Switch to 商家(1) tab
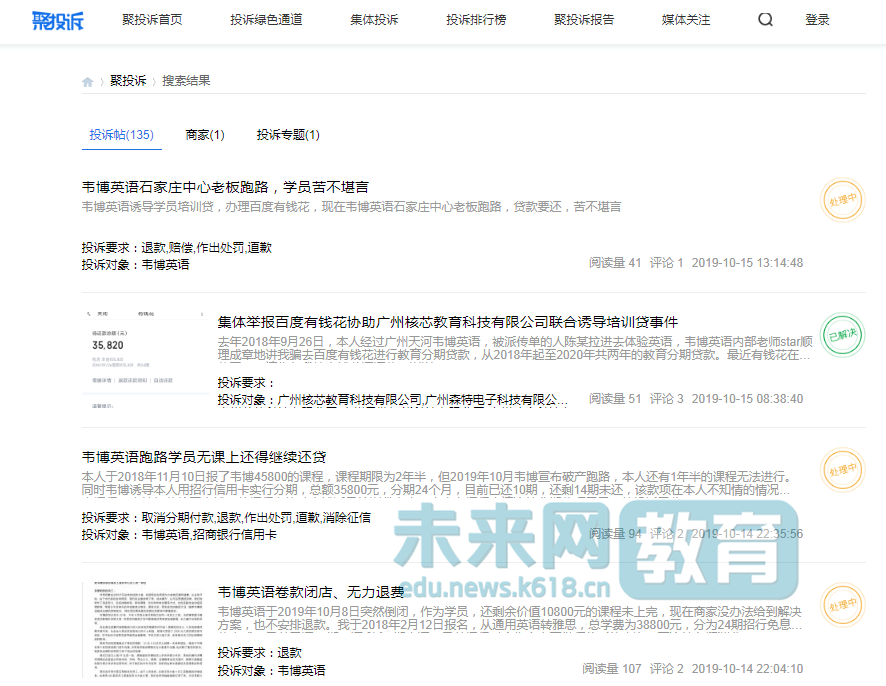Screen dimensions: 886x686 coord(205,135)
